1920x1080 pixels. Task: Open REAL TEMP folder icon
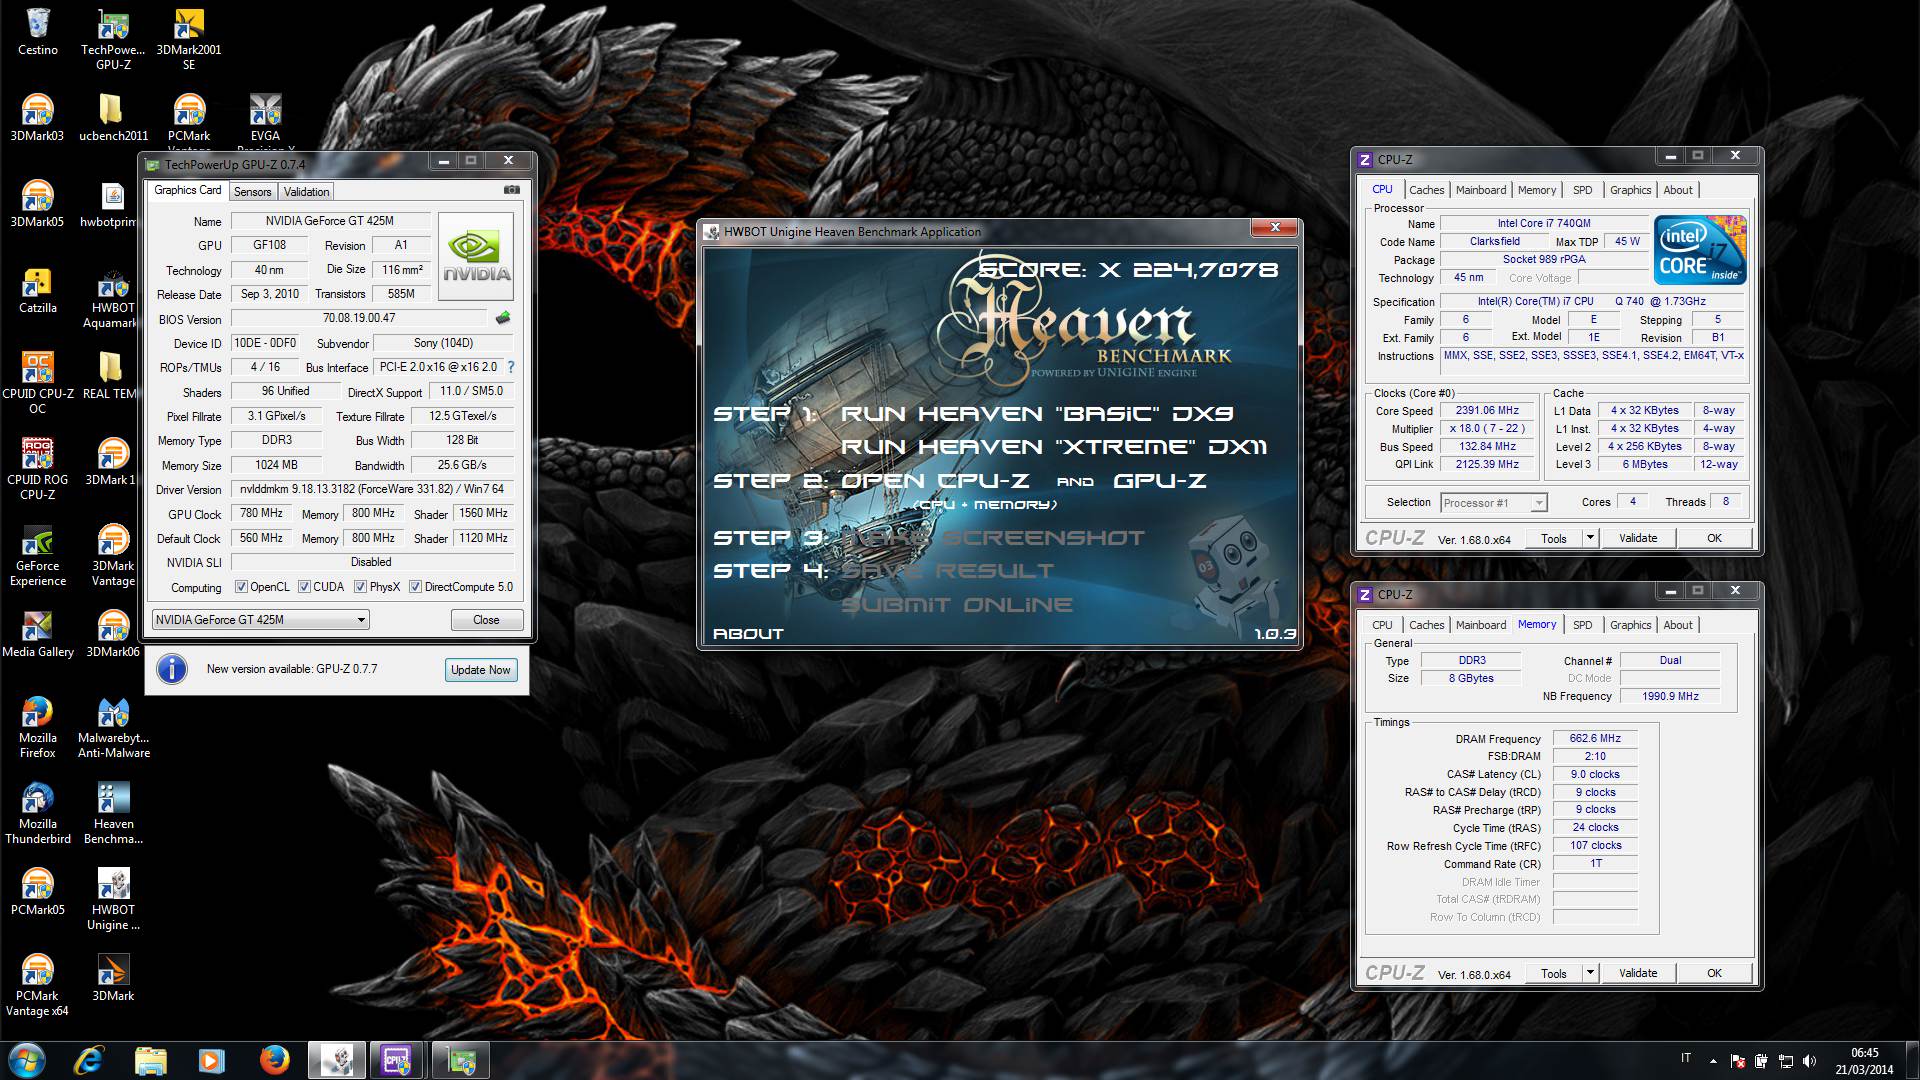tap(110, 376)
